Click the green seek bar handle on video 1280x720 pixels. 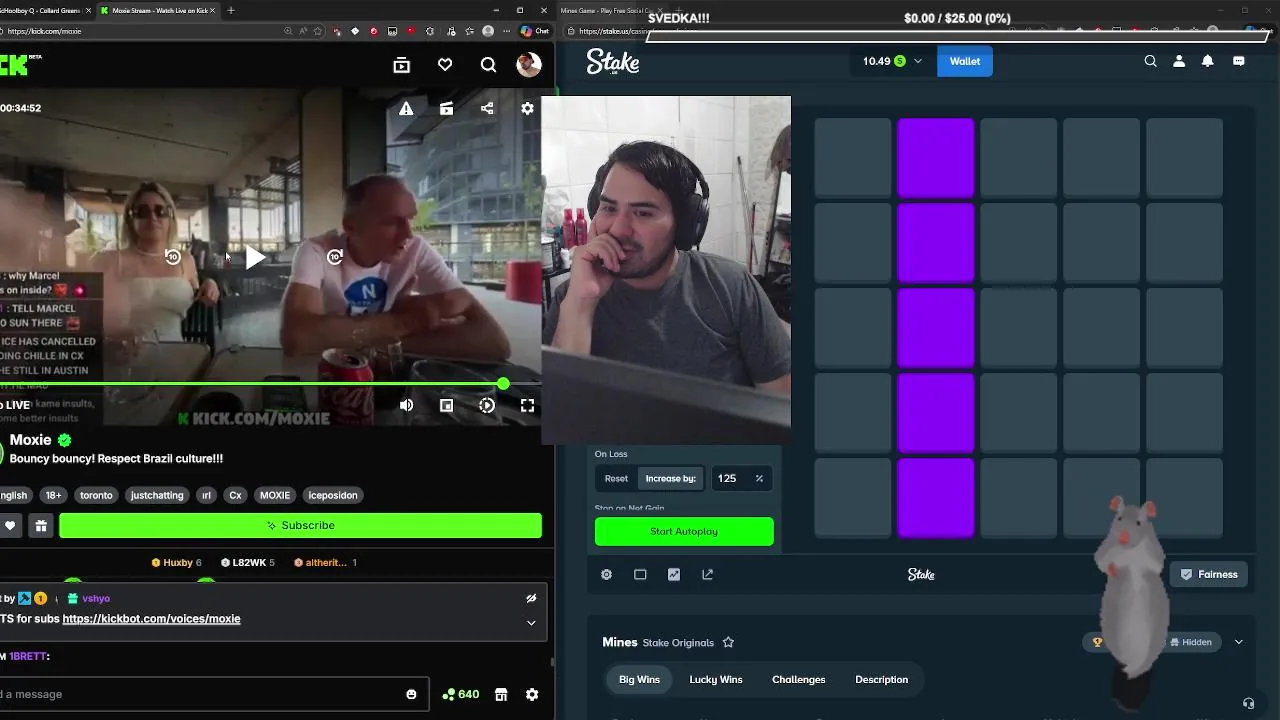point(503,384)
